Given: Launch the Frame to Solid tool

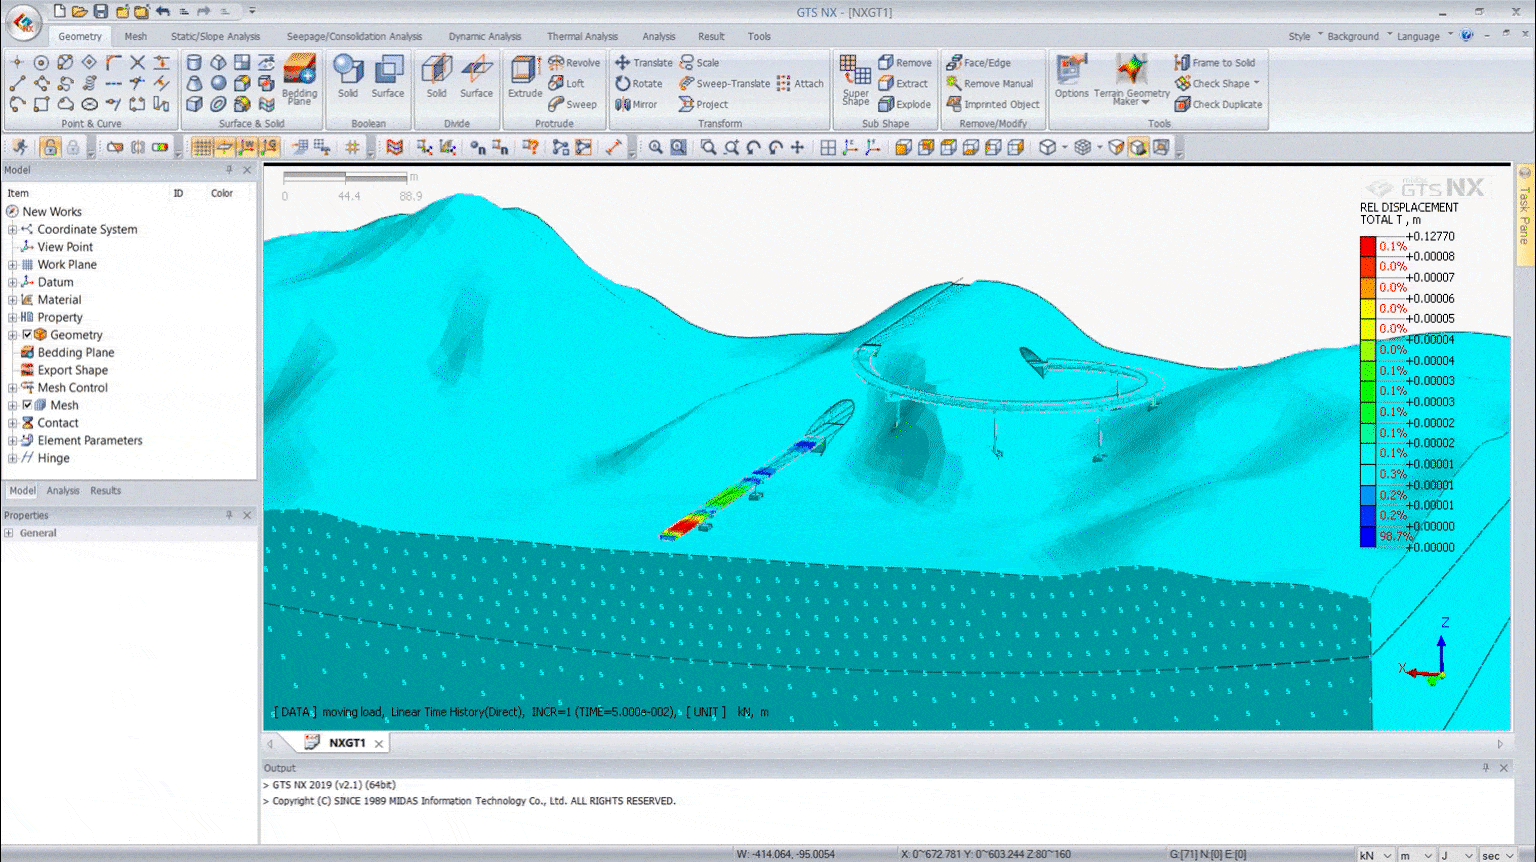Looking at the screenshot, I should (1214, 62).
